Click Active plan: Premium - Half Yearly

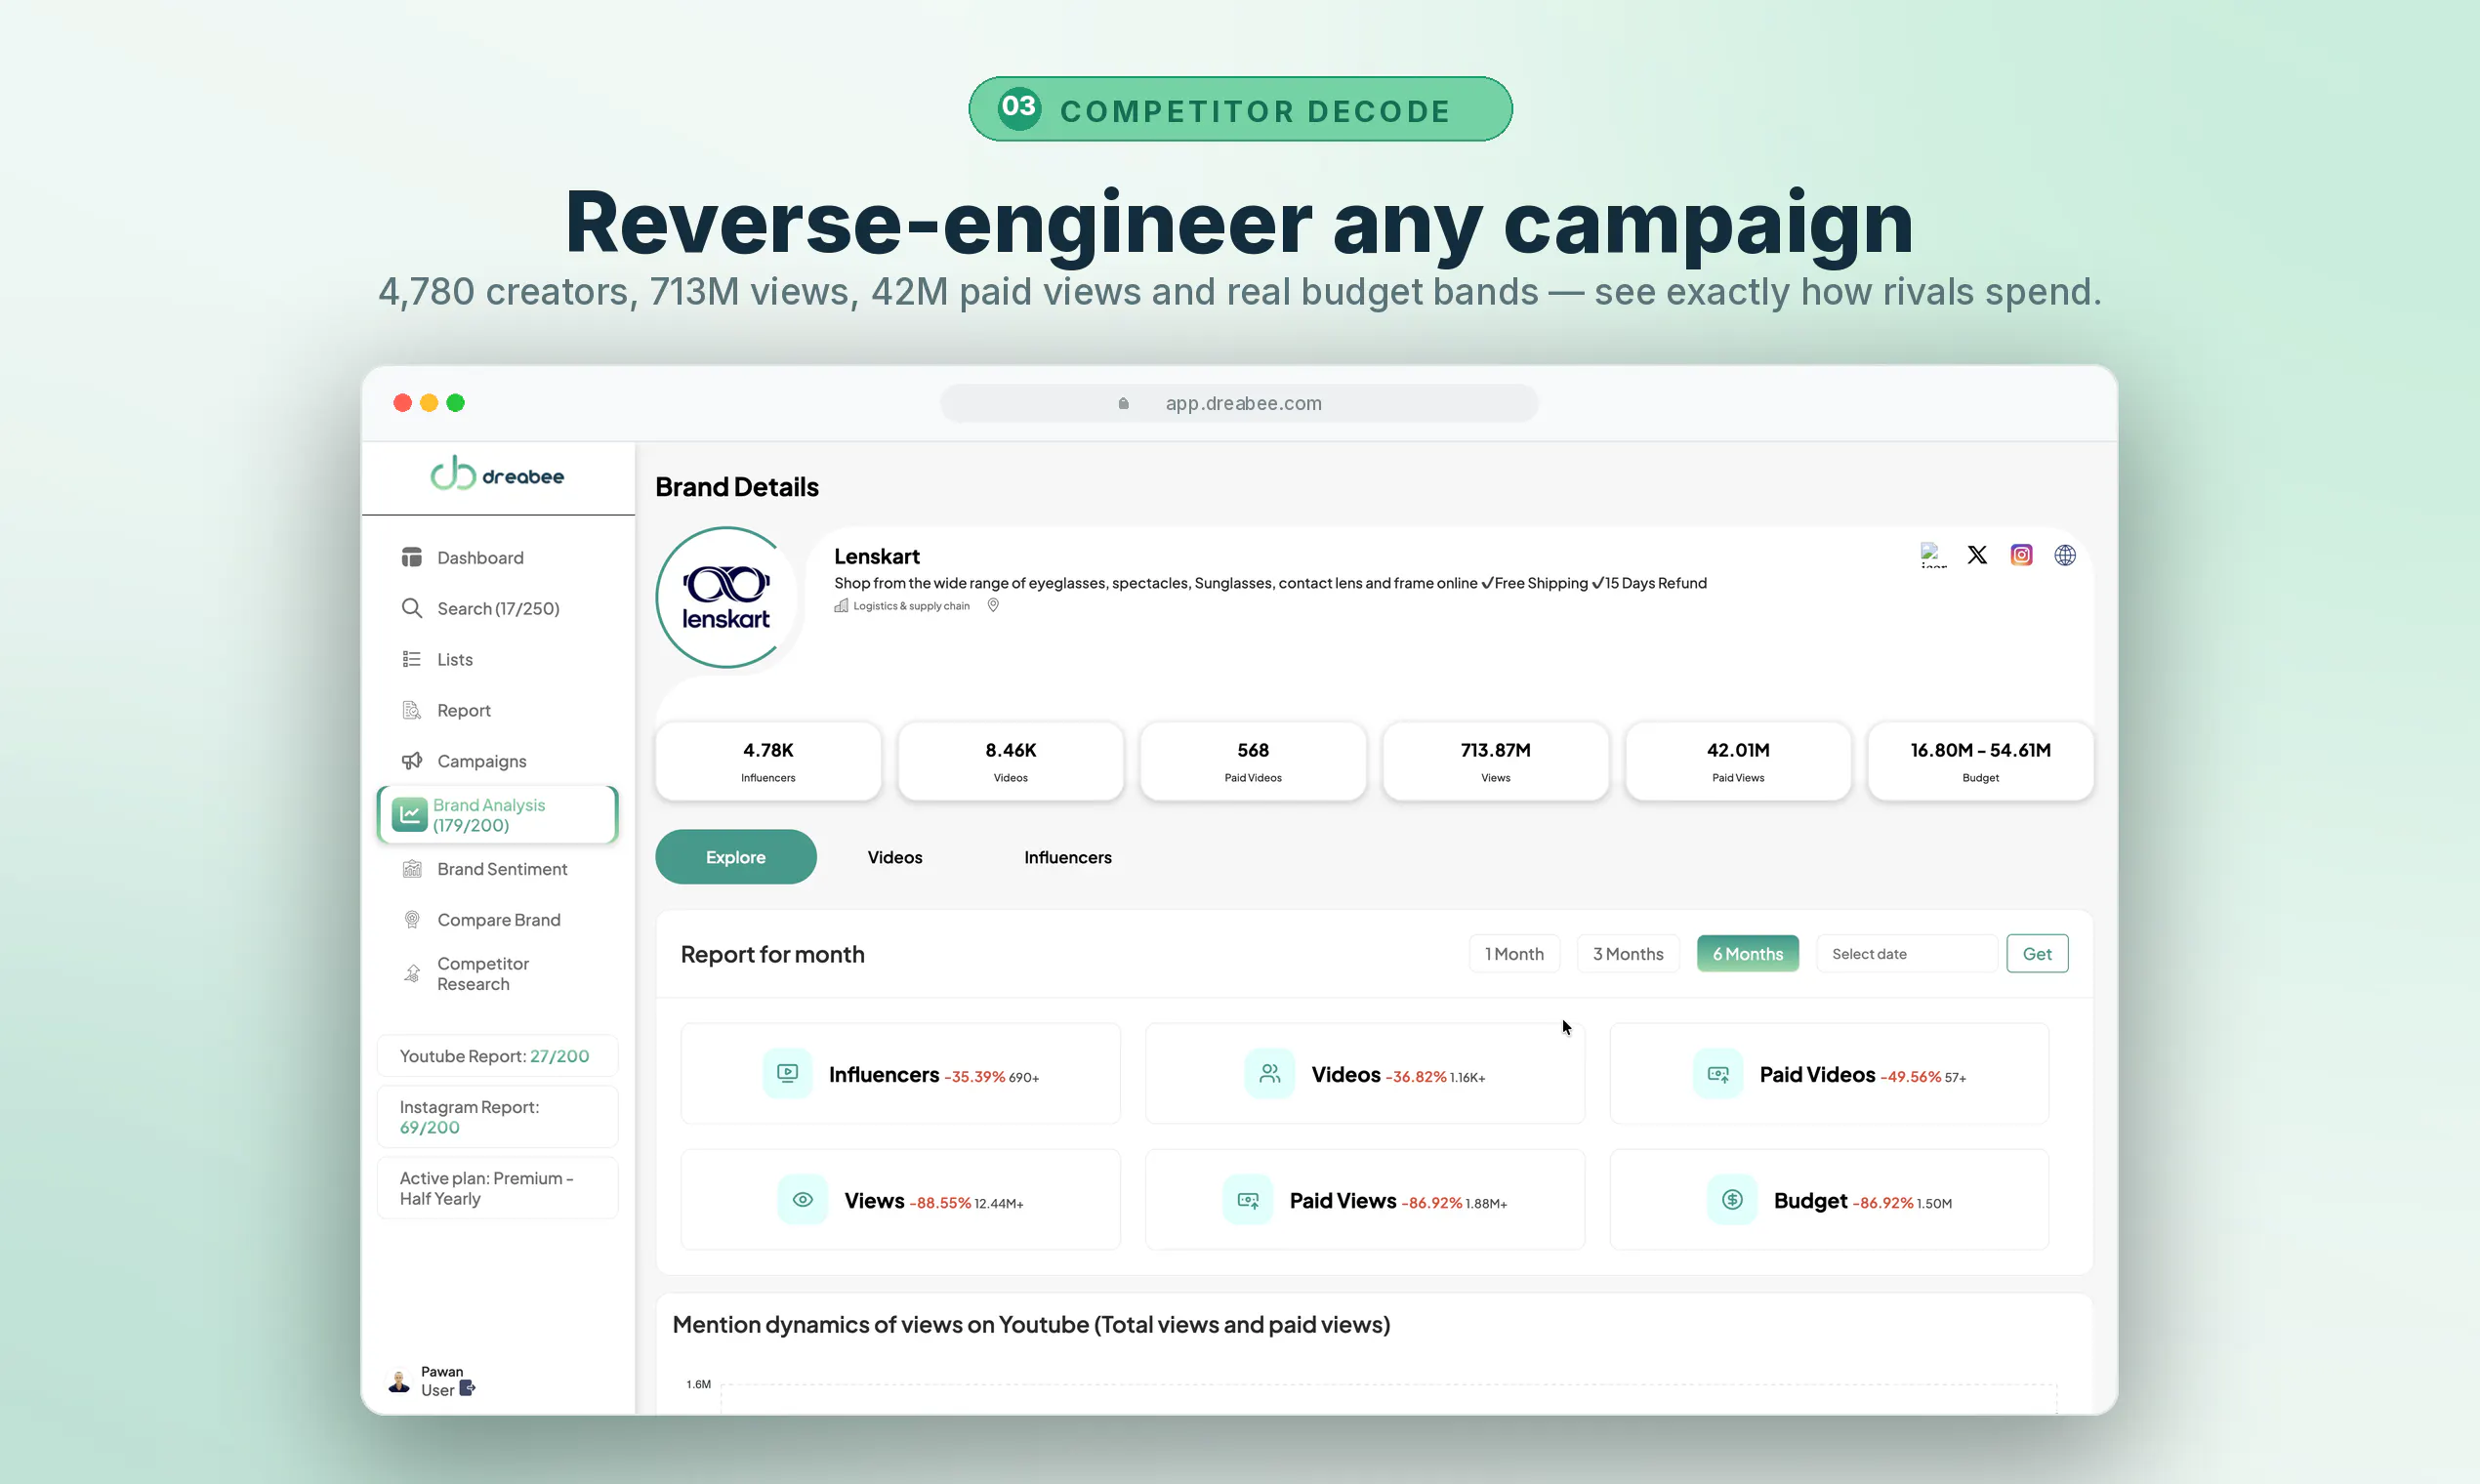tap(497, 1188)
